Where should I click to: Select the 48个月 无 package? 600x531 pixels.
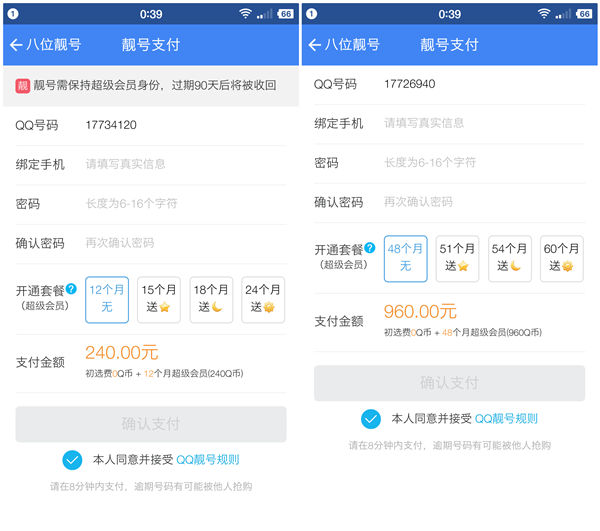click(405, 259)
